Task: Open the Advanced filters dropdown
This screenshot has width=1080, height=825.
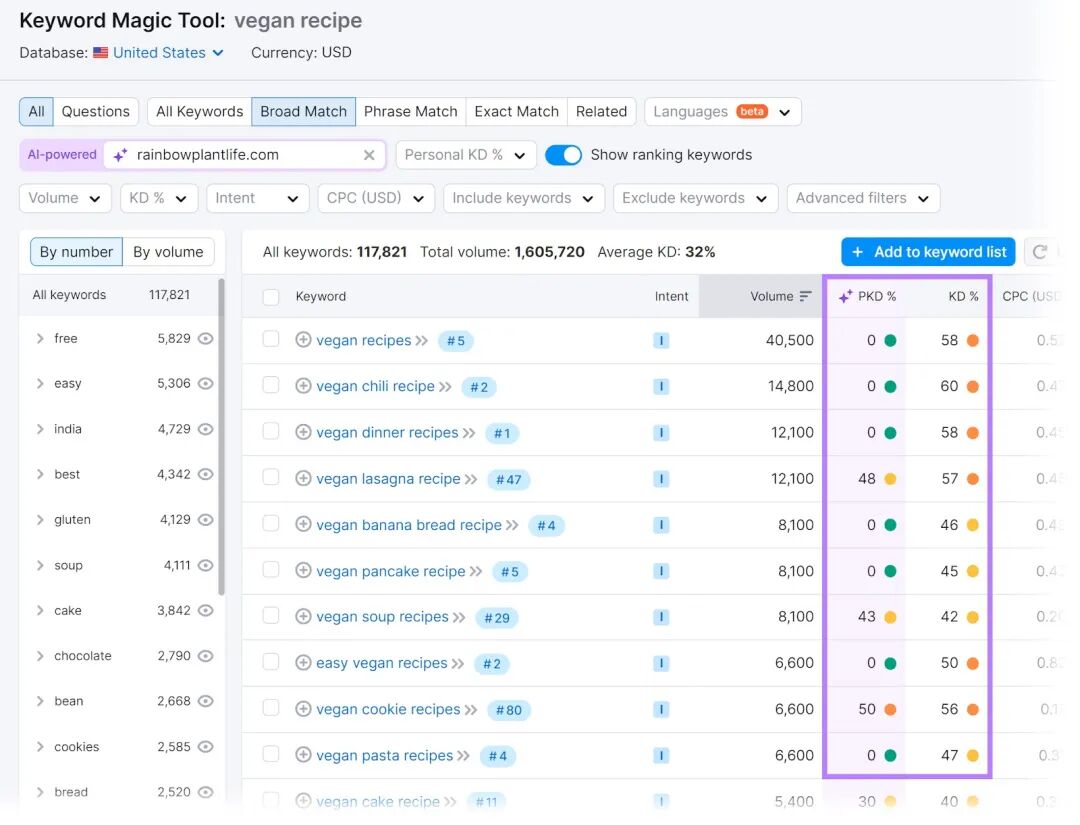Action: (863, 198)
